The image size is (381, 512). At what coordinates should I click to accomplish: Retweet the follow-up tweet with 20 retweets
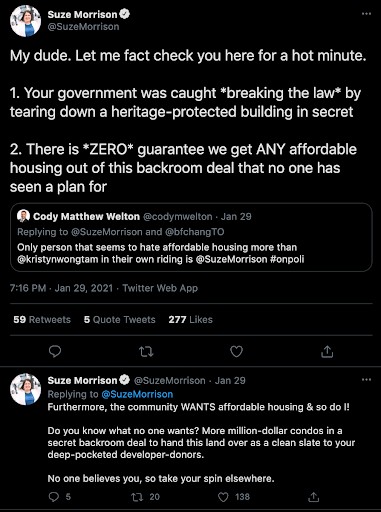pyautogui.click(x=145, y=497)
